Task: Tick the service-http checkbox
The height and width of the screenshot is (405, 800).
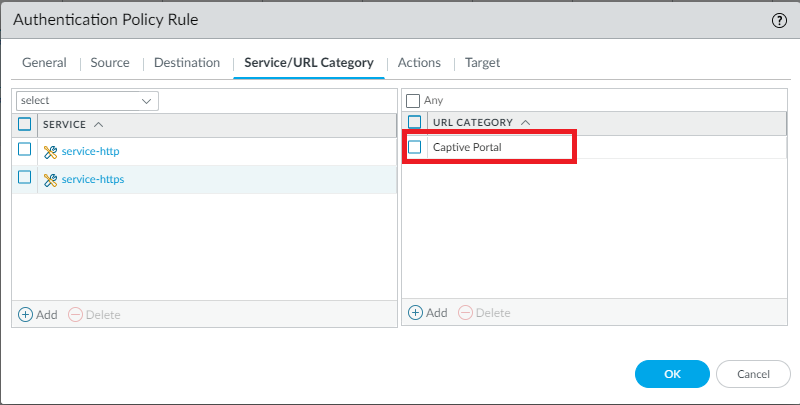Action: tap(25, 150)
